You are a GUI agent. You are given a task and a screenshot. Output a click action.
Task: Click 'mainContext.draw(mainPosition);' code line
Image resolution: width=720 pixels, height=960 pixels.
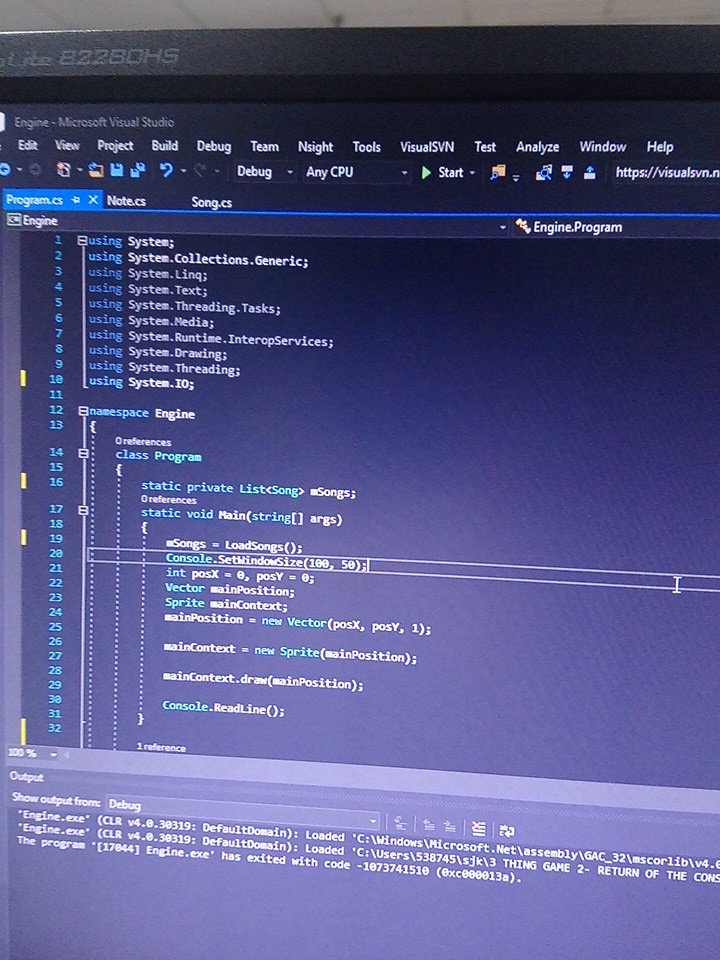coord(263,680)
